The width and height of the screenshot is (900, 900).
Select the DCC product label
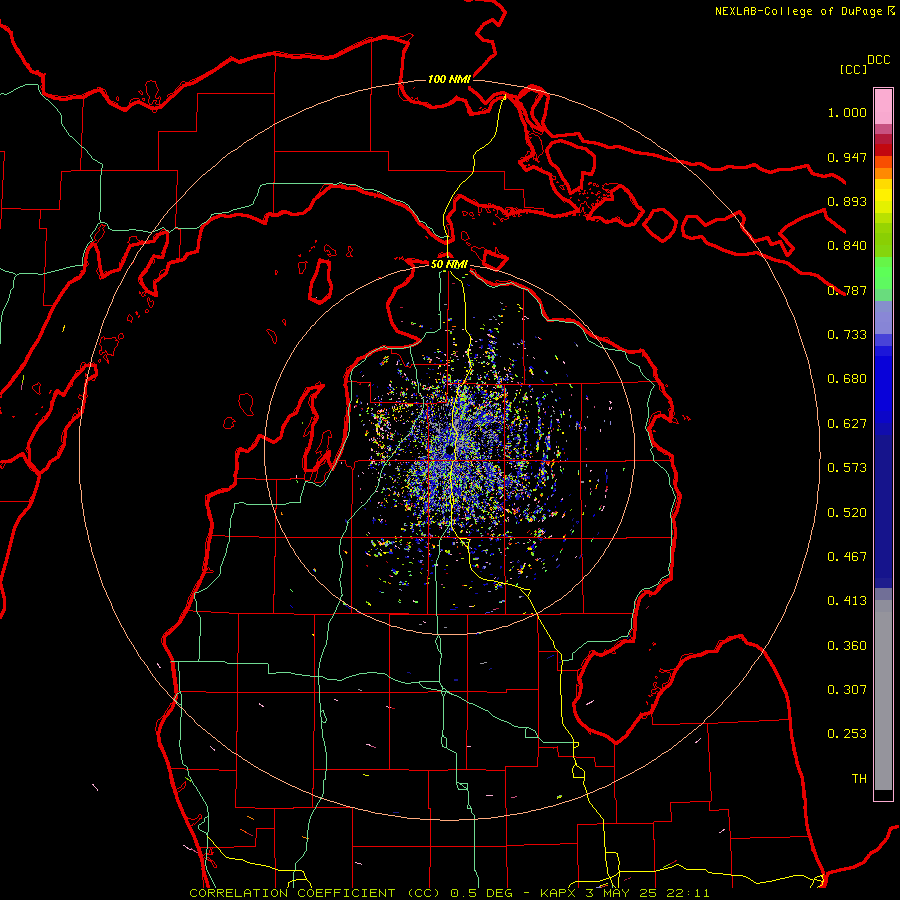tap(878, 60)
